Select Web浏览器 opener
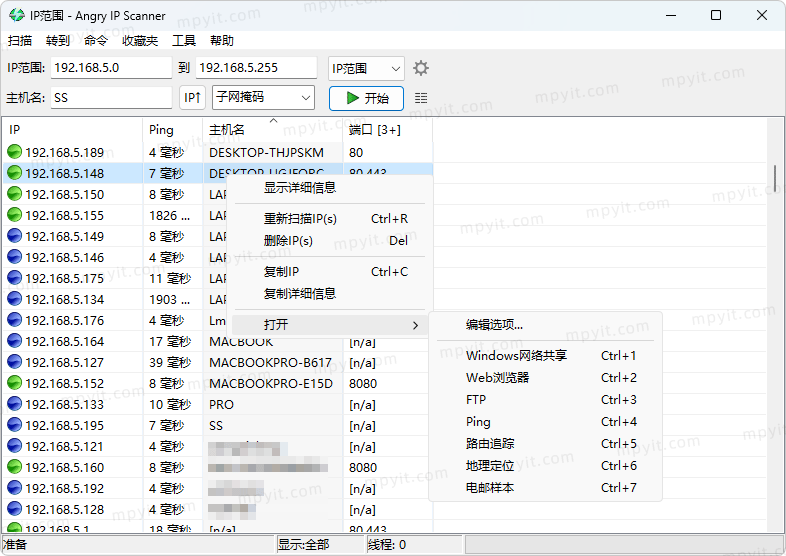786x556 pixels. 545,378
